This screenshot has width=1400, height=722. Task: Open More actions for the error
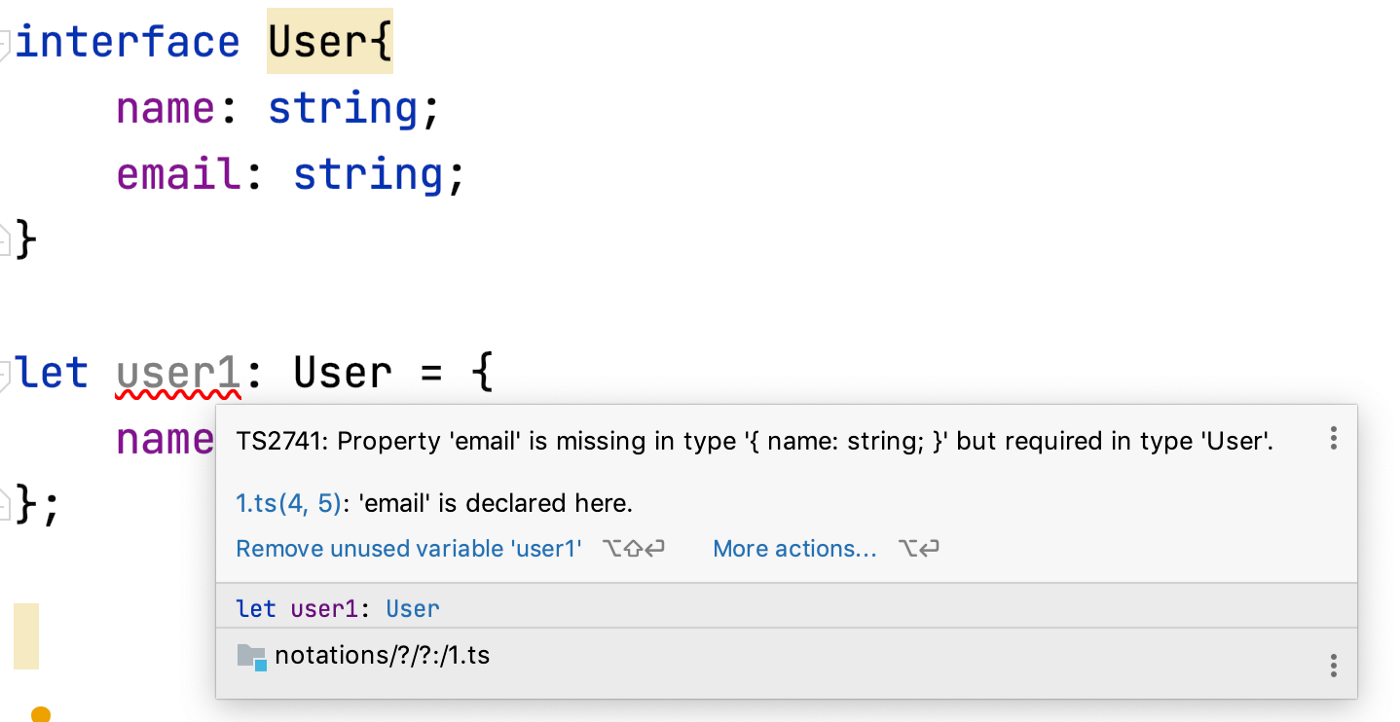pyautogui.click(x=794, y=548)
